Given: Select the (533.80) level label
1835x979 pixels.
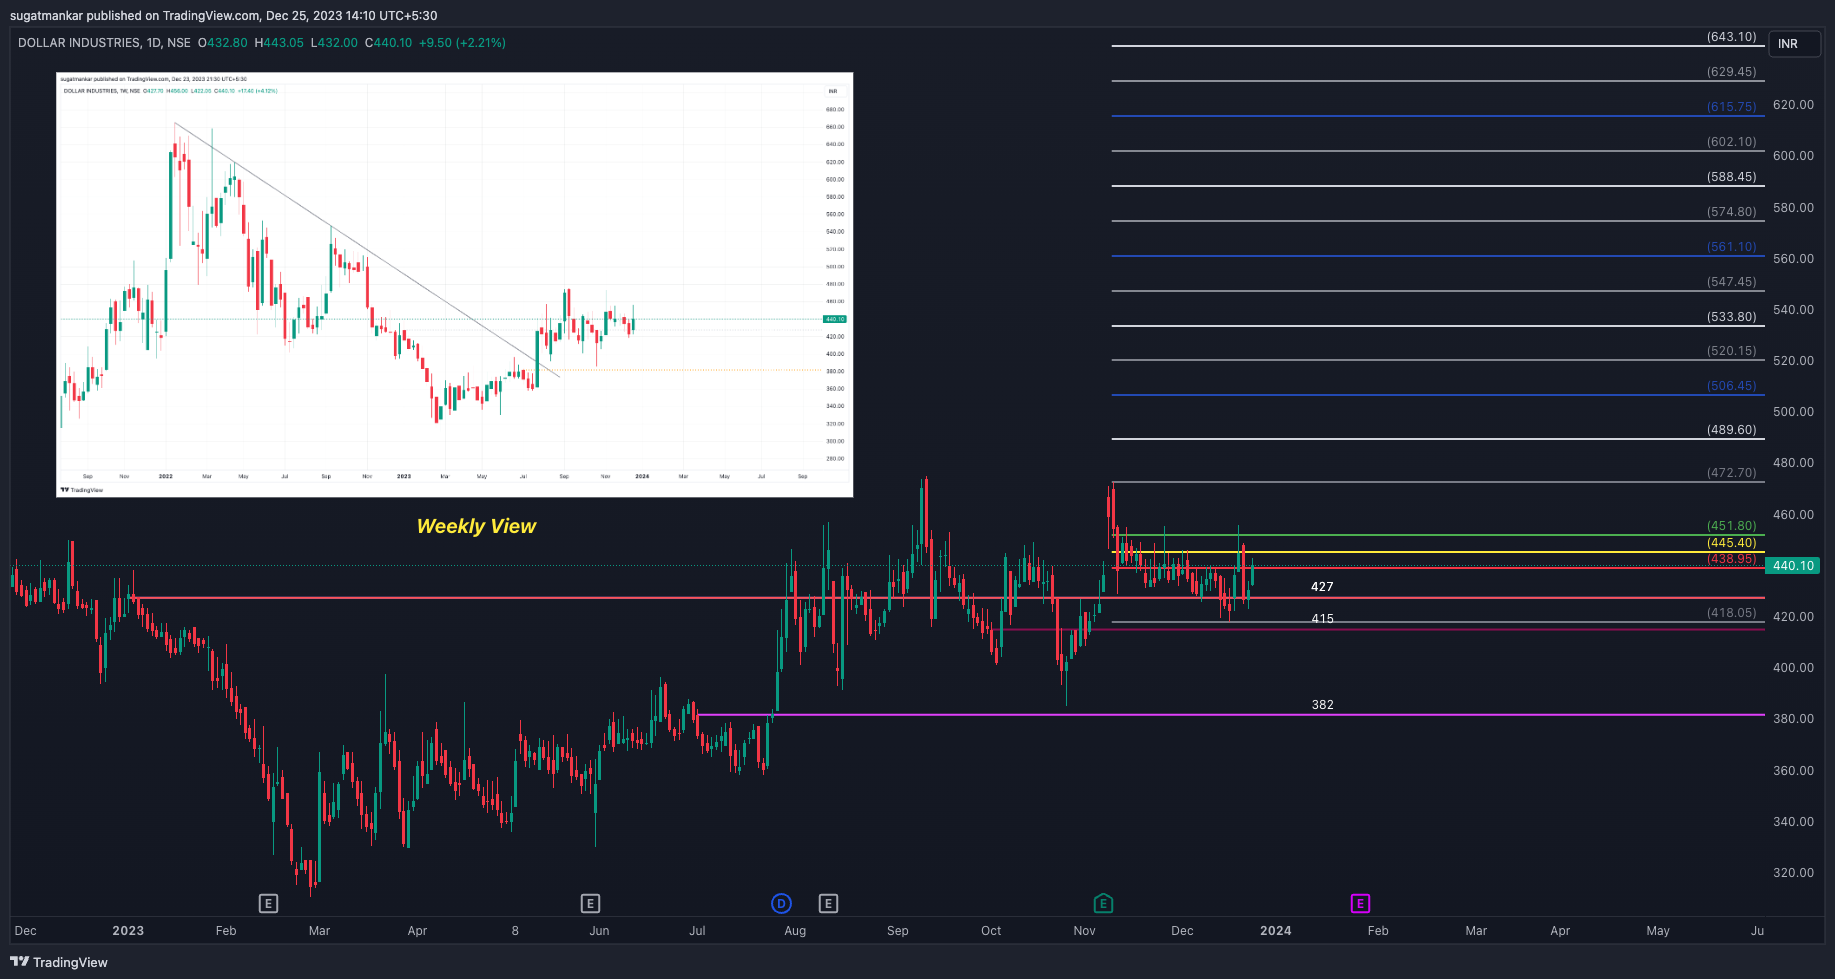Looking at the screenshot, I should [1732, 317].
